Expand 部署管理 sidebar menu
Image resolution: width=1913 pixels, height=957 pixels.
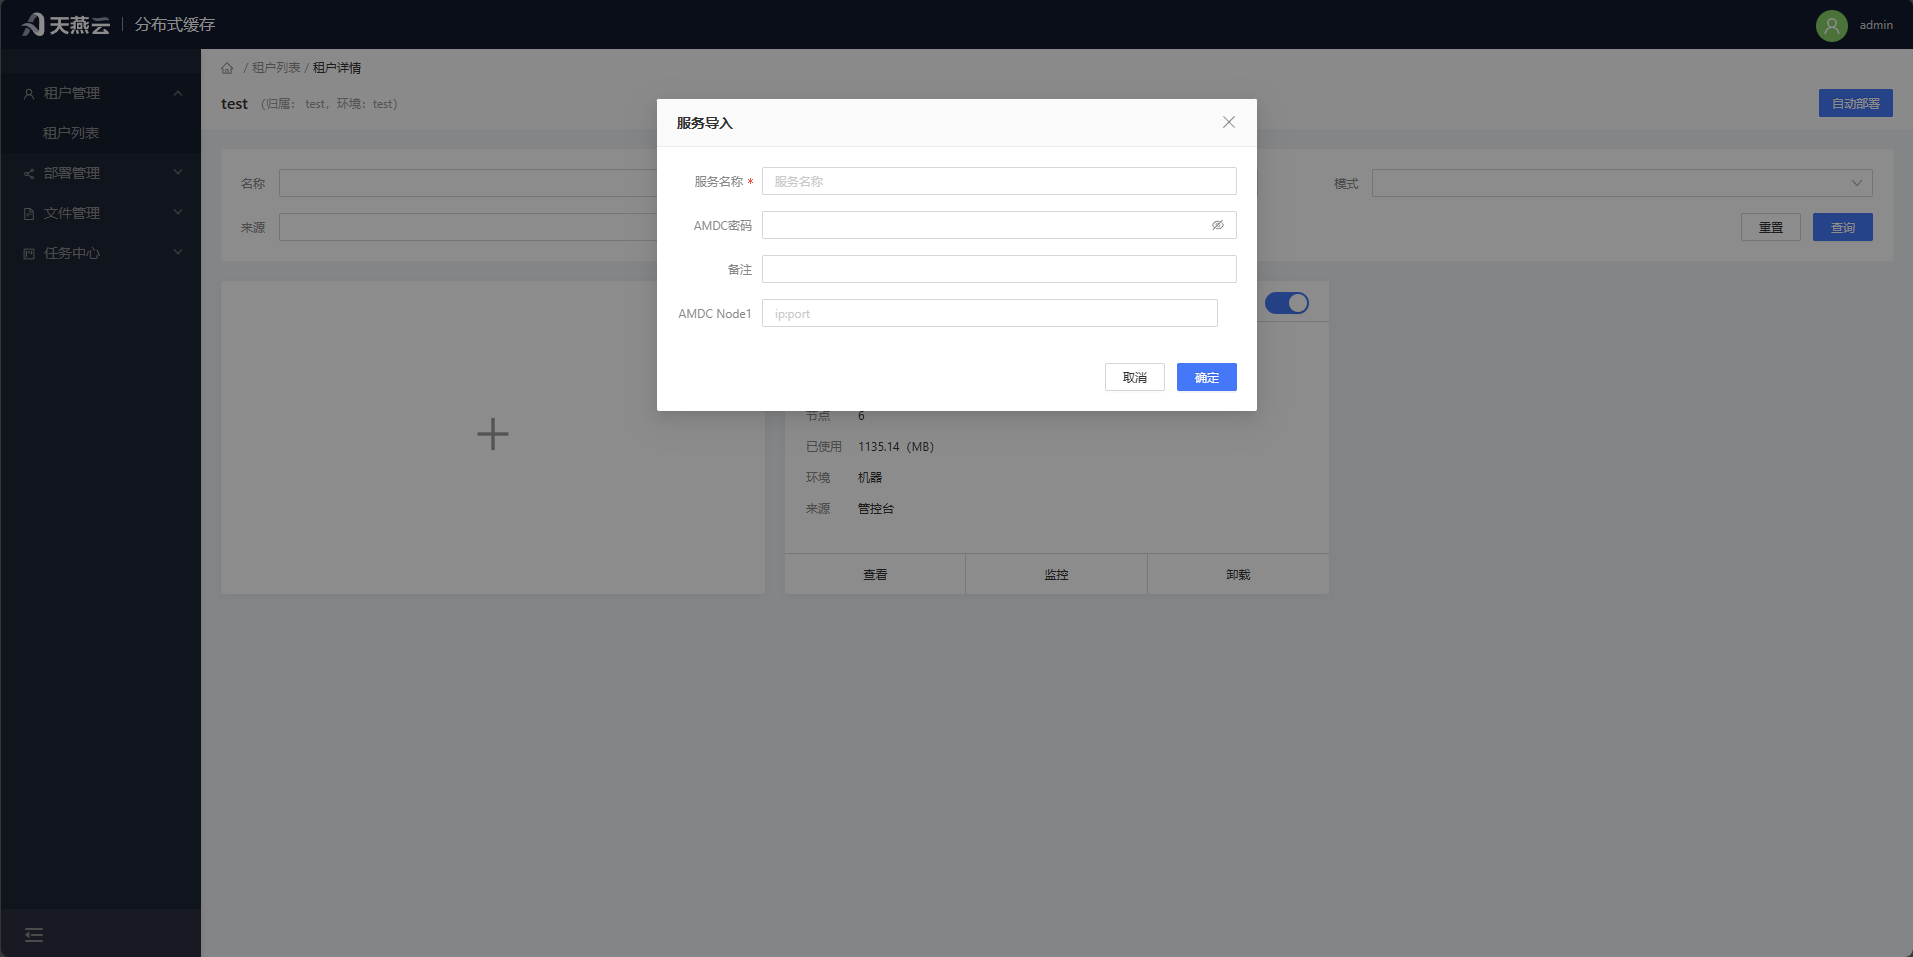point(100,173)
